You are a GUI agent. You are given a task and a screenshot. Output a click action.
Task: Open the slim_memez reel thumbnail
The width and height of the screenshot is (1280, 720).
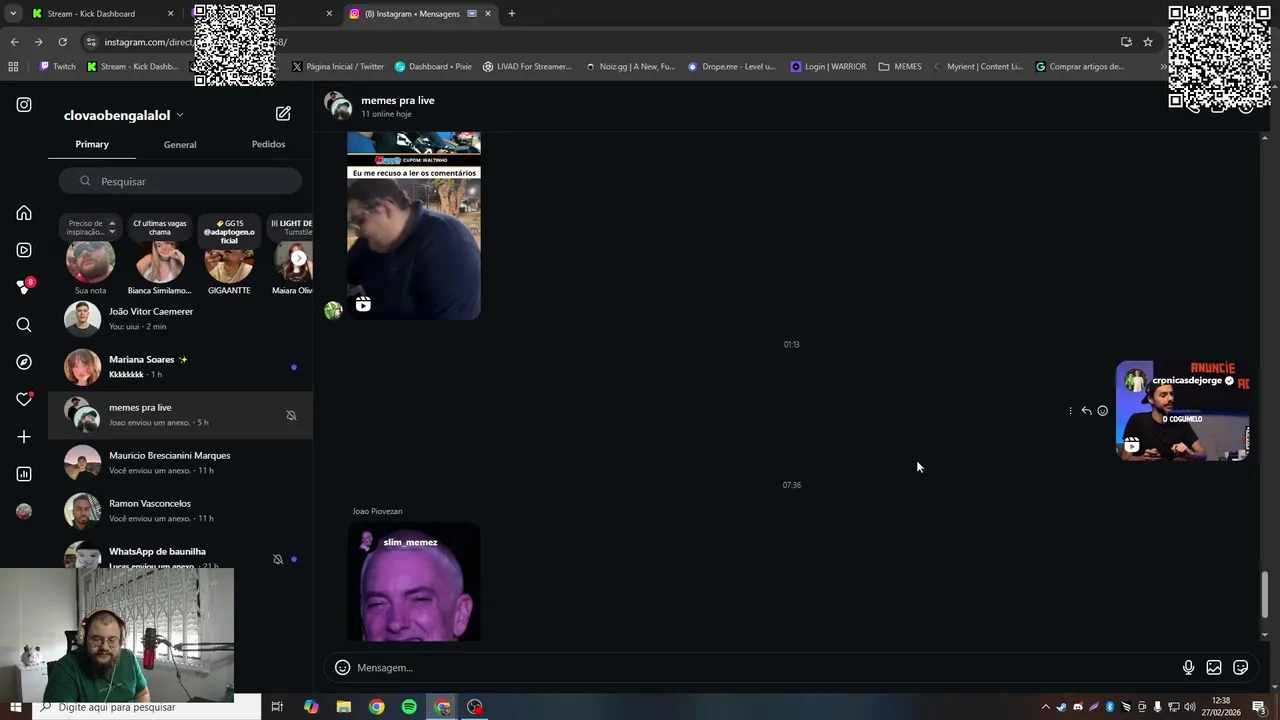pos(414,582)
